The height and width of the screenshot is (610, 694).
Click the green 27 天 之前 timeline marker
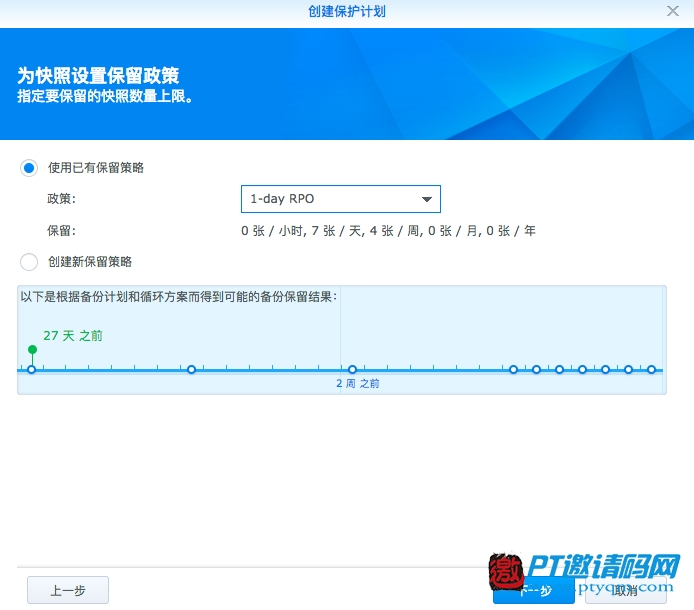pos(32,350)
